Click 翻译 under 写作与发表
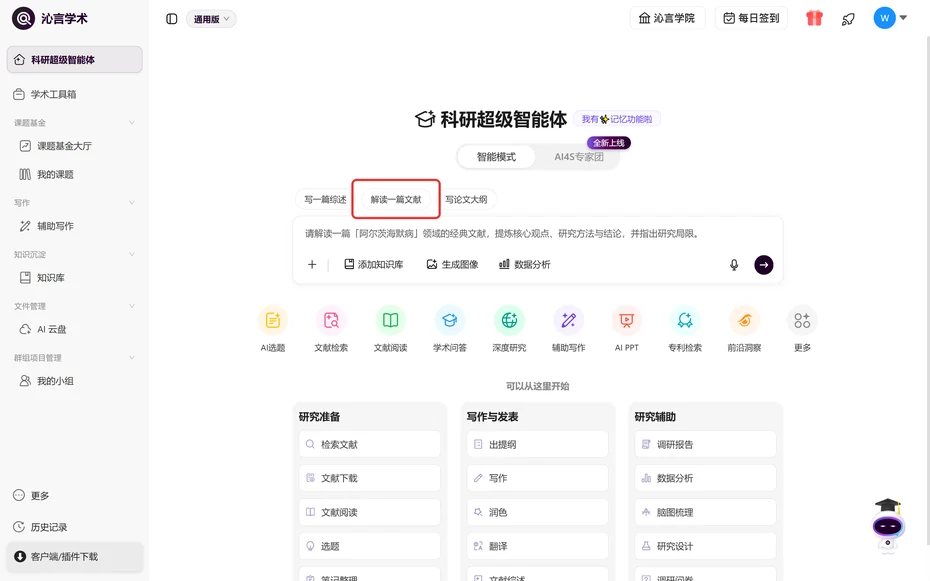This screenshot has width=930, height=581. [x=537, y=546]
